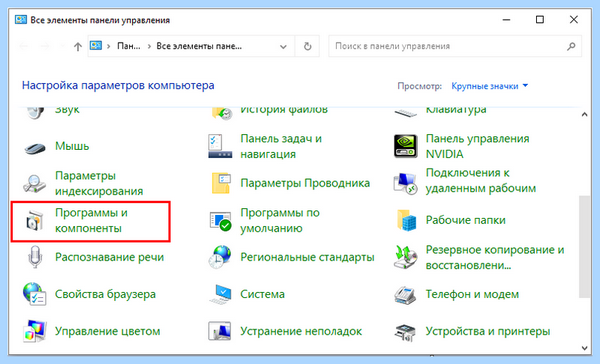The image size is (600, 364).
Task: Open the Параметры Проводника link
Action: (x=305, y=183)
